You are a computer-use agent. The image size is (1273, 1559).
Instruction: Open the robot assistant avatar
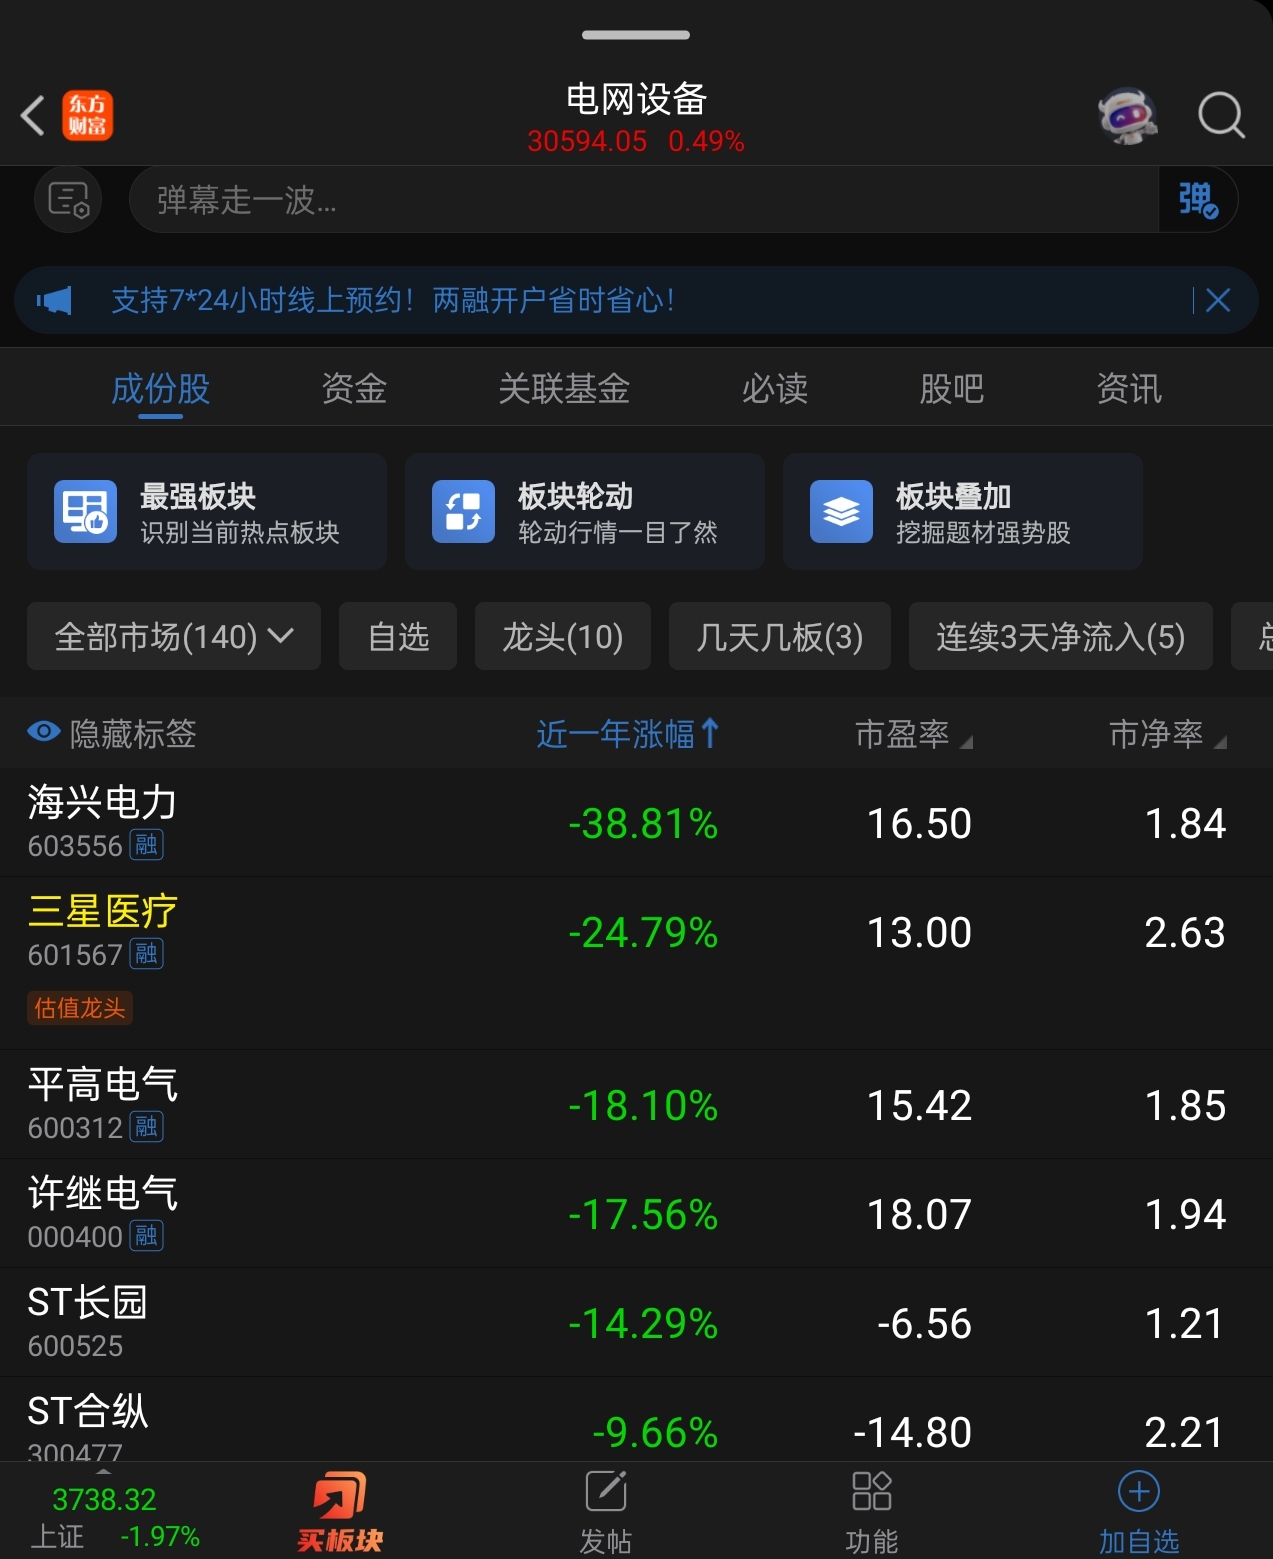pyautogui.click(x=1127, y=115)
